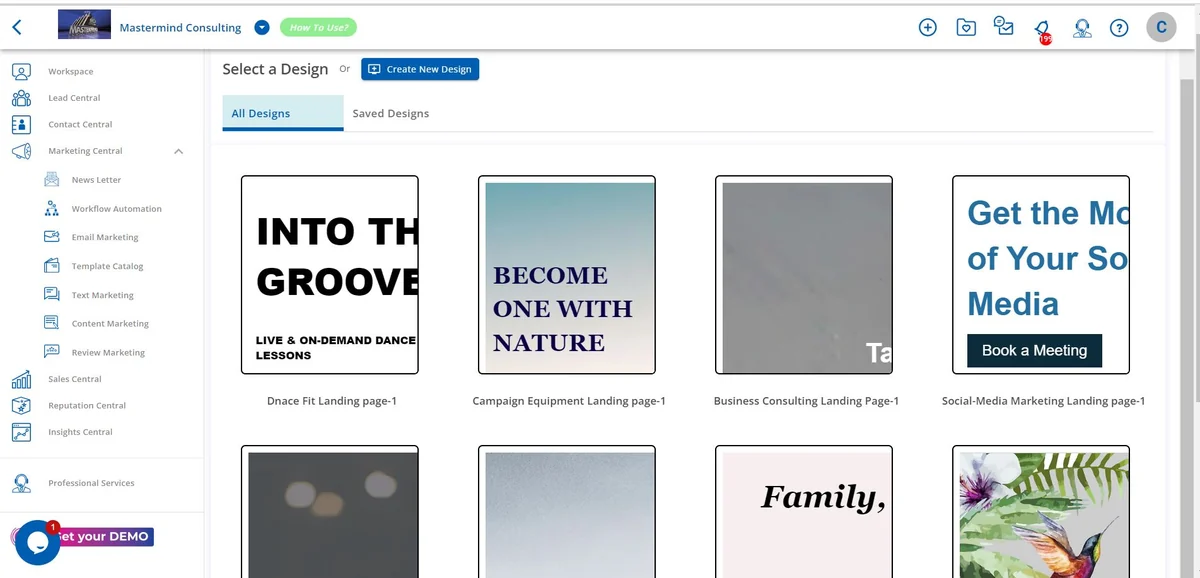Open Professional Services label in the sidebar
Viewport: 1200px width, 578px height.
91,483
